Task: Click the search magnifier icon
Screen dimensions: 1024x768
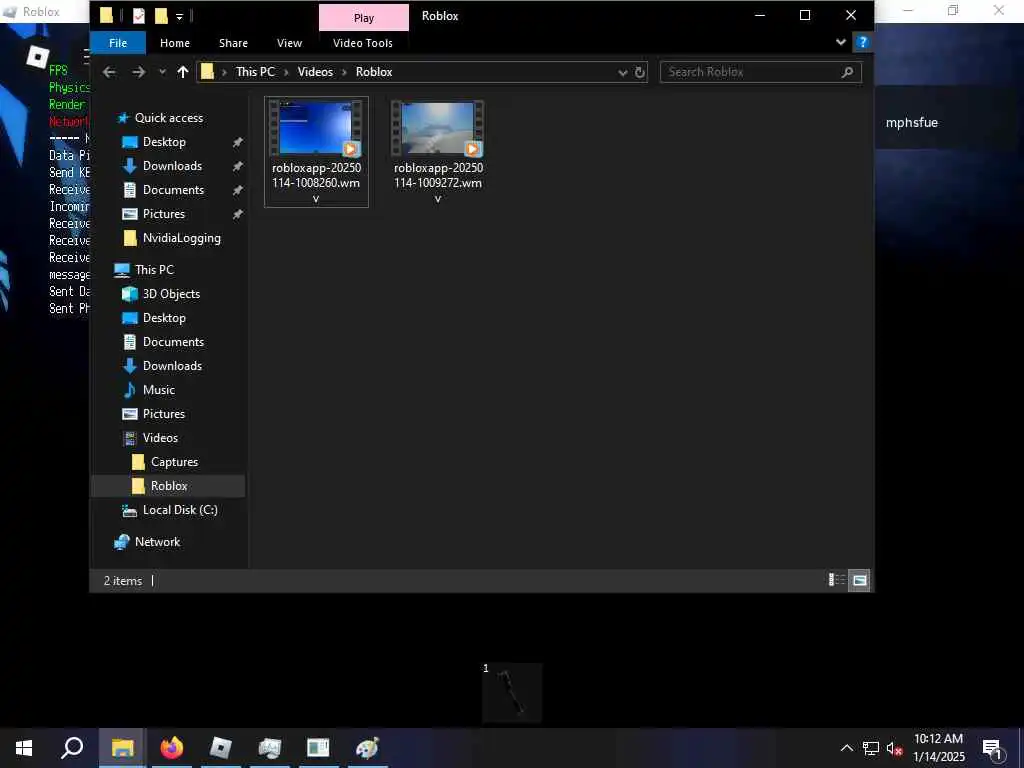Action: [x=847, y=72]
